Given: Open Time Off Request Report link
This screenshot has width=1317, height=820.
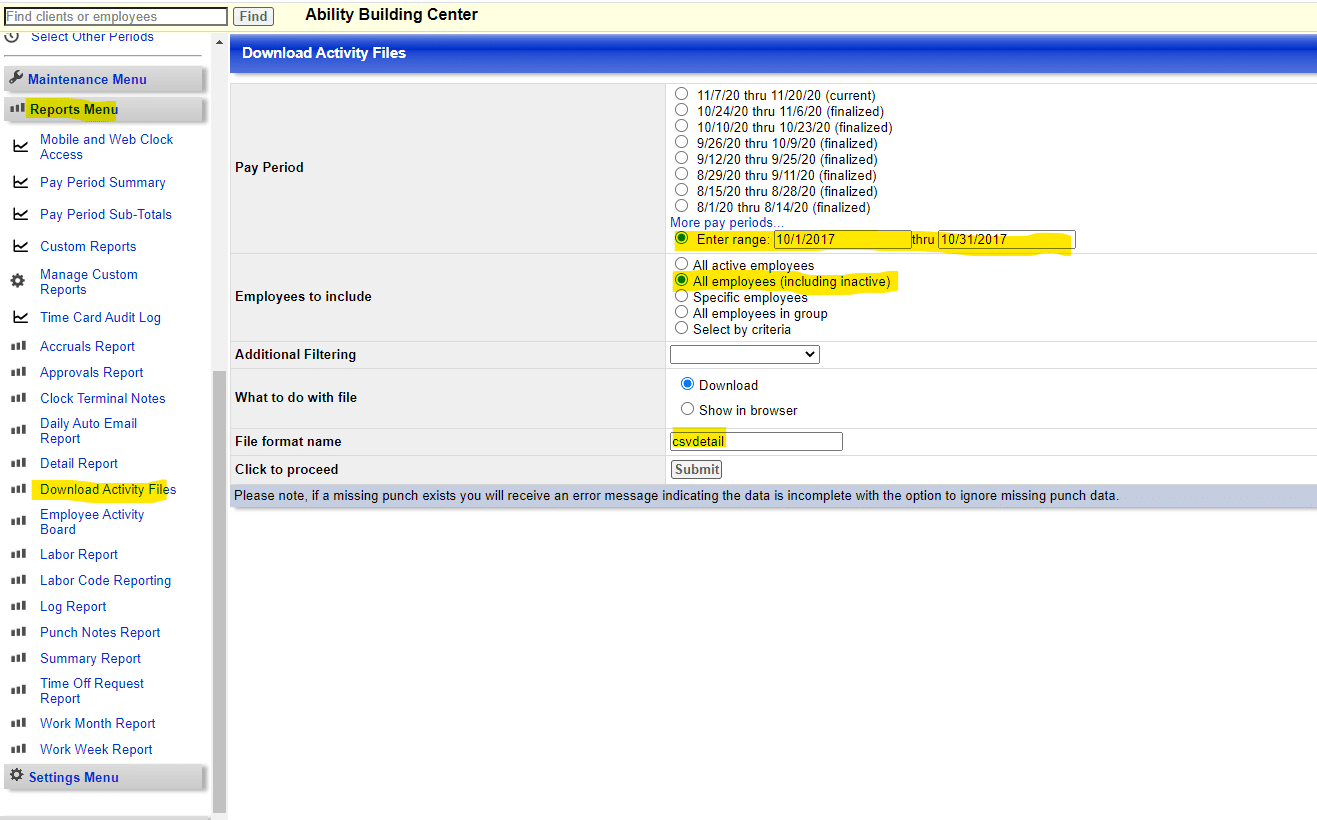Looking at the screenshot, I should click(92, 691).
